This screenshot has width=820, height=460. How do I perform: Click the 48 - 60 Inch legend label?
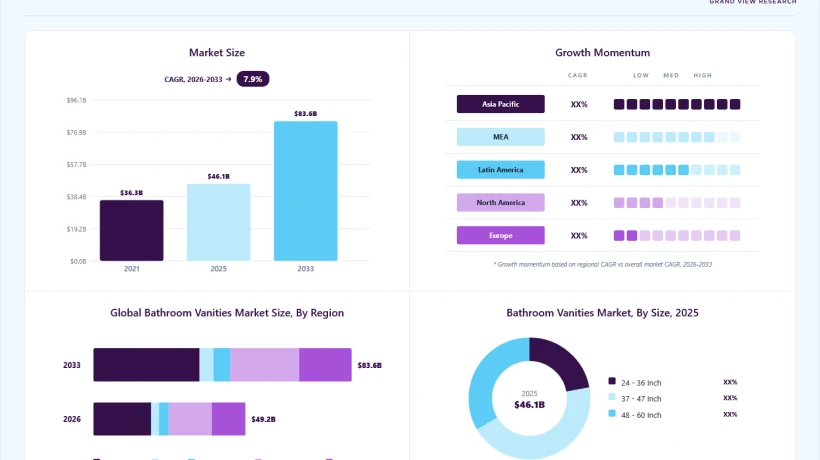coord(641,415)
